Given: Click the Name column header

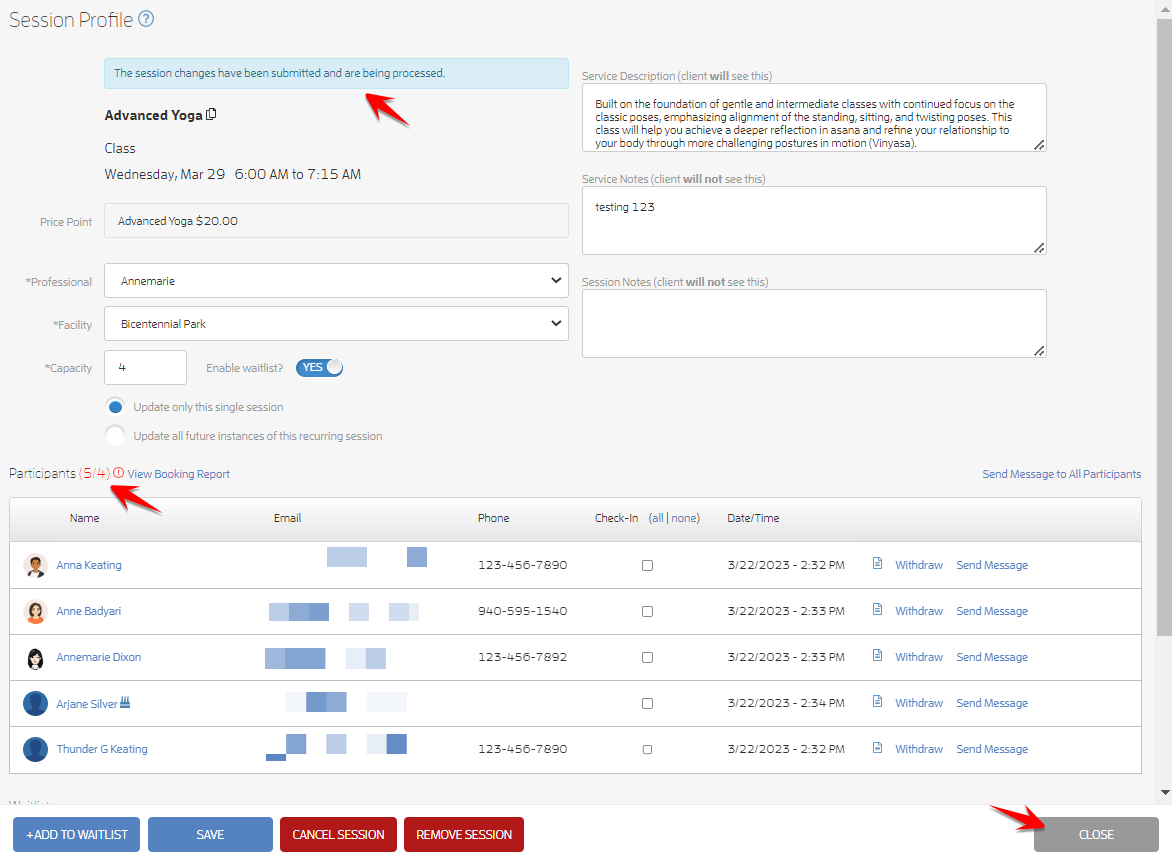Looking at the screenshot, I should (x=84, y=518).
